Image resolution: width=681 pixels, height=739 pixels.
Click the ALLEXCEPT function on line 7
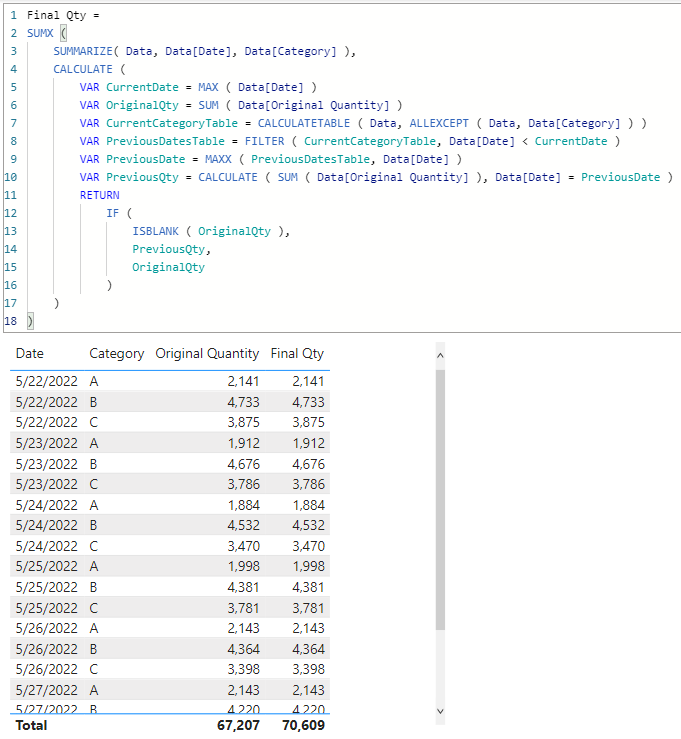(439, 123)
